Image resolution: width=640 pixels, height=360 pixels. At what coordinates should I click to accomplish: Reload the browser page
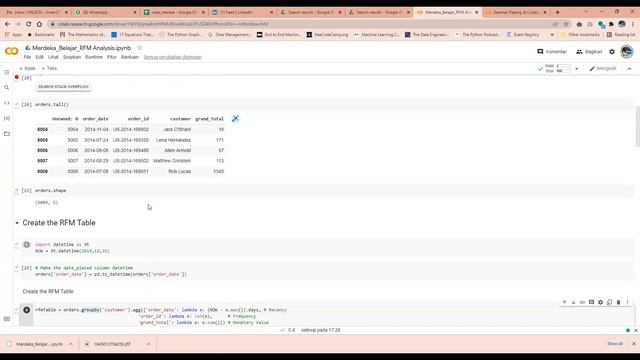pos(29,24)
